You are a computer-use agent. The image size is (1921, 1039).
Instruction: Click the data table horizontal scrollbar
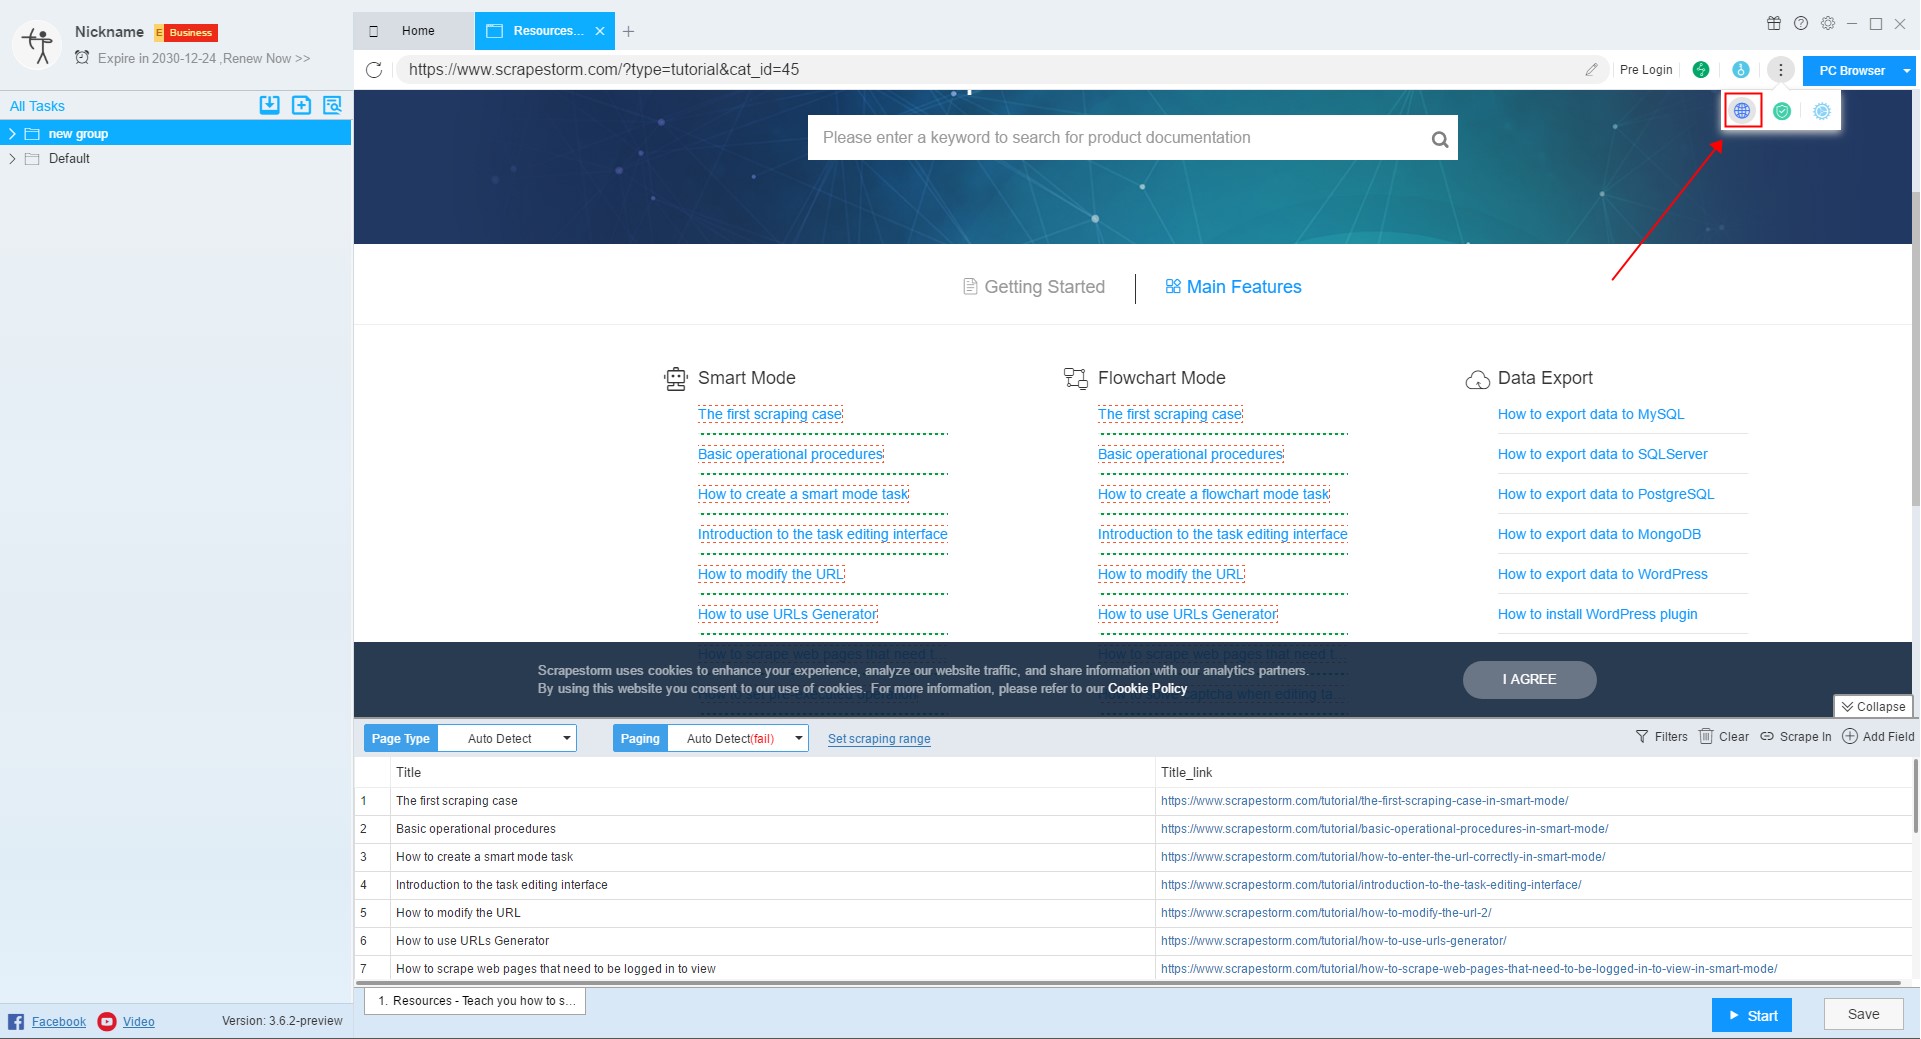click(x=1128, y=983)
